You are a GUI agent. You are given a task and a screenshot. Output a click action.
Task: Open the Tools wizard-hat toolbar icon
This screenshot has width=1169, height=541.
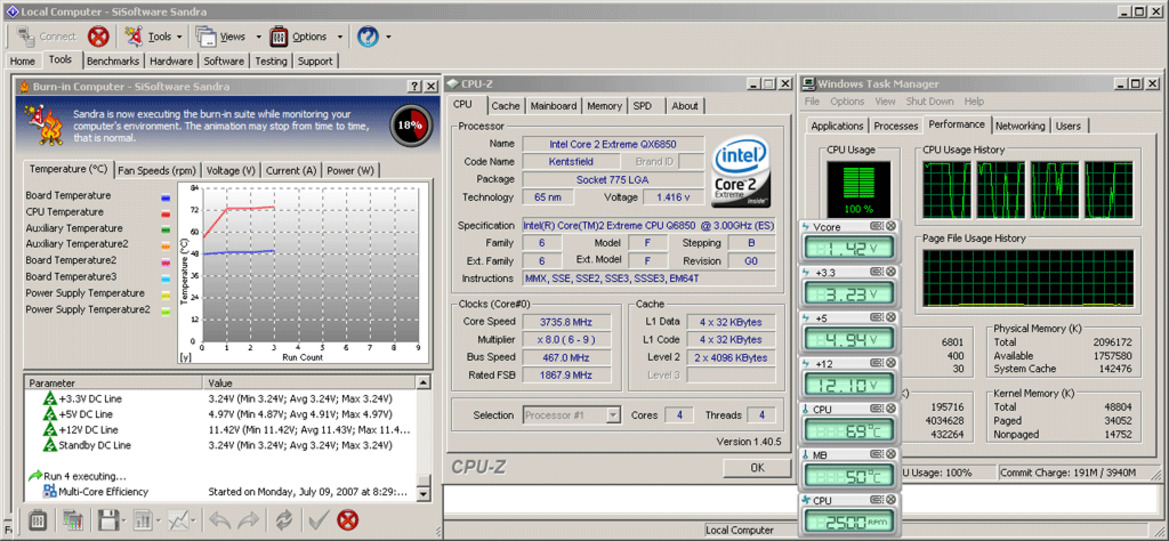click(x=134, y=36)
